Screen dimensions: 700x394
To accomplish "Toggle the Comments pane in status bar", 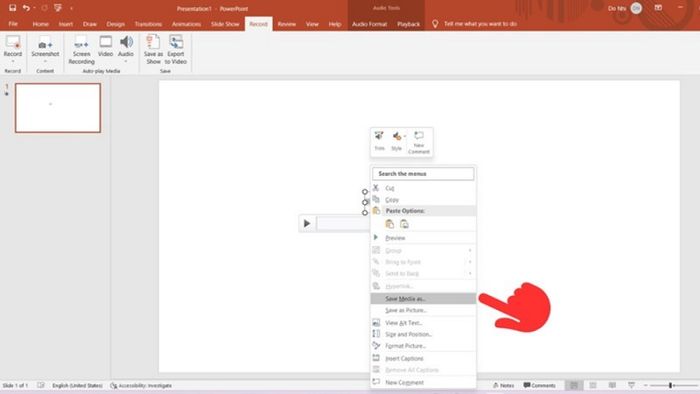I will (540, 385).
